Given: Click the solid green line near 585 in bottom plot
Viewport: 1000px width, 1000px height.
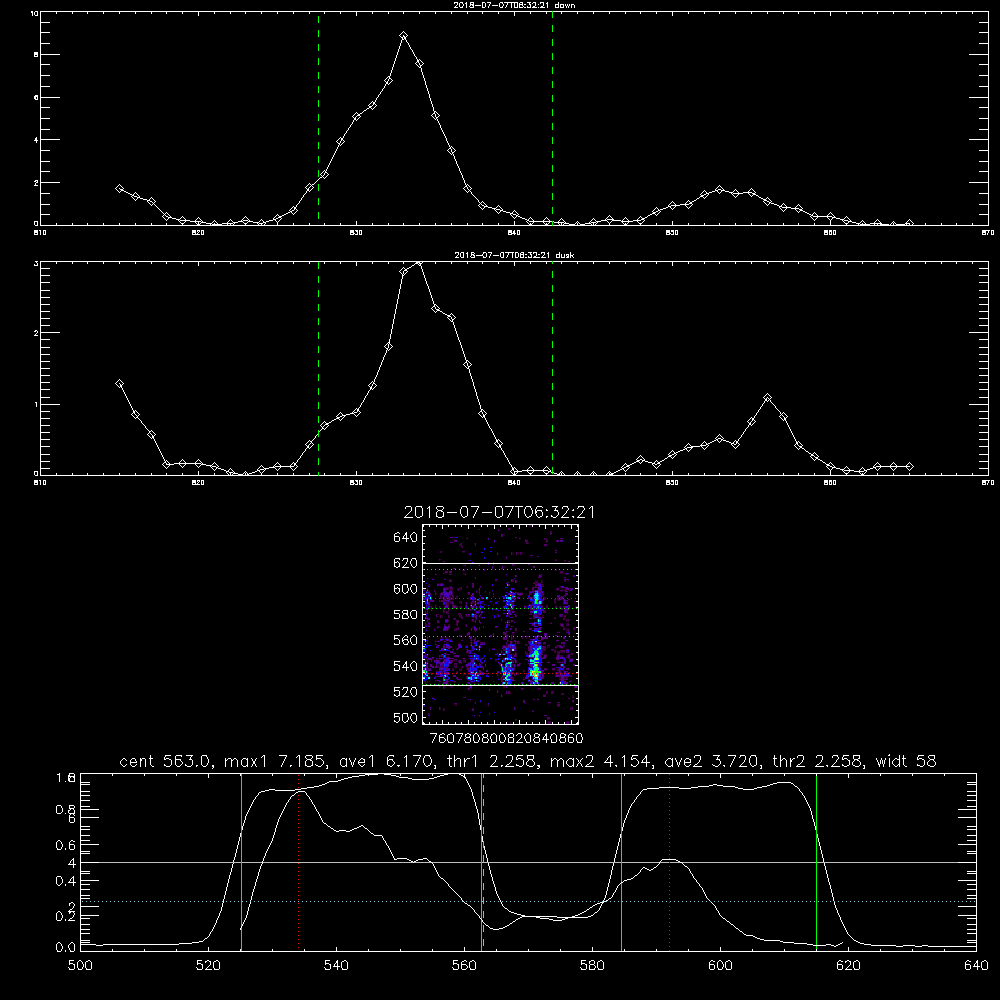Looking at the screenshot, I should (x=621, y=861).
